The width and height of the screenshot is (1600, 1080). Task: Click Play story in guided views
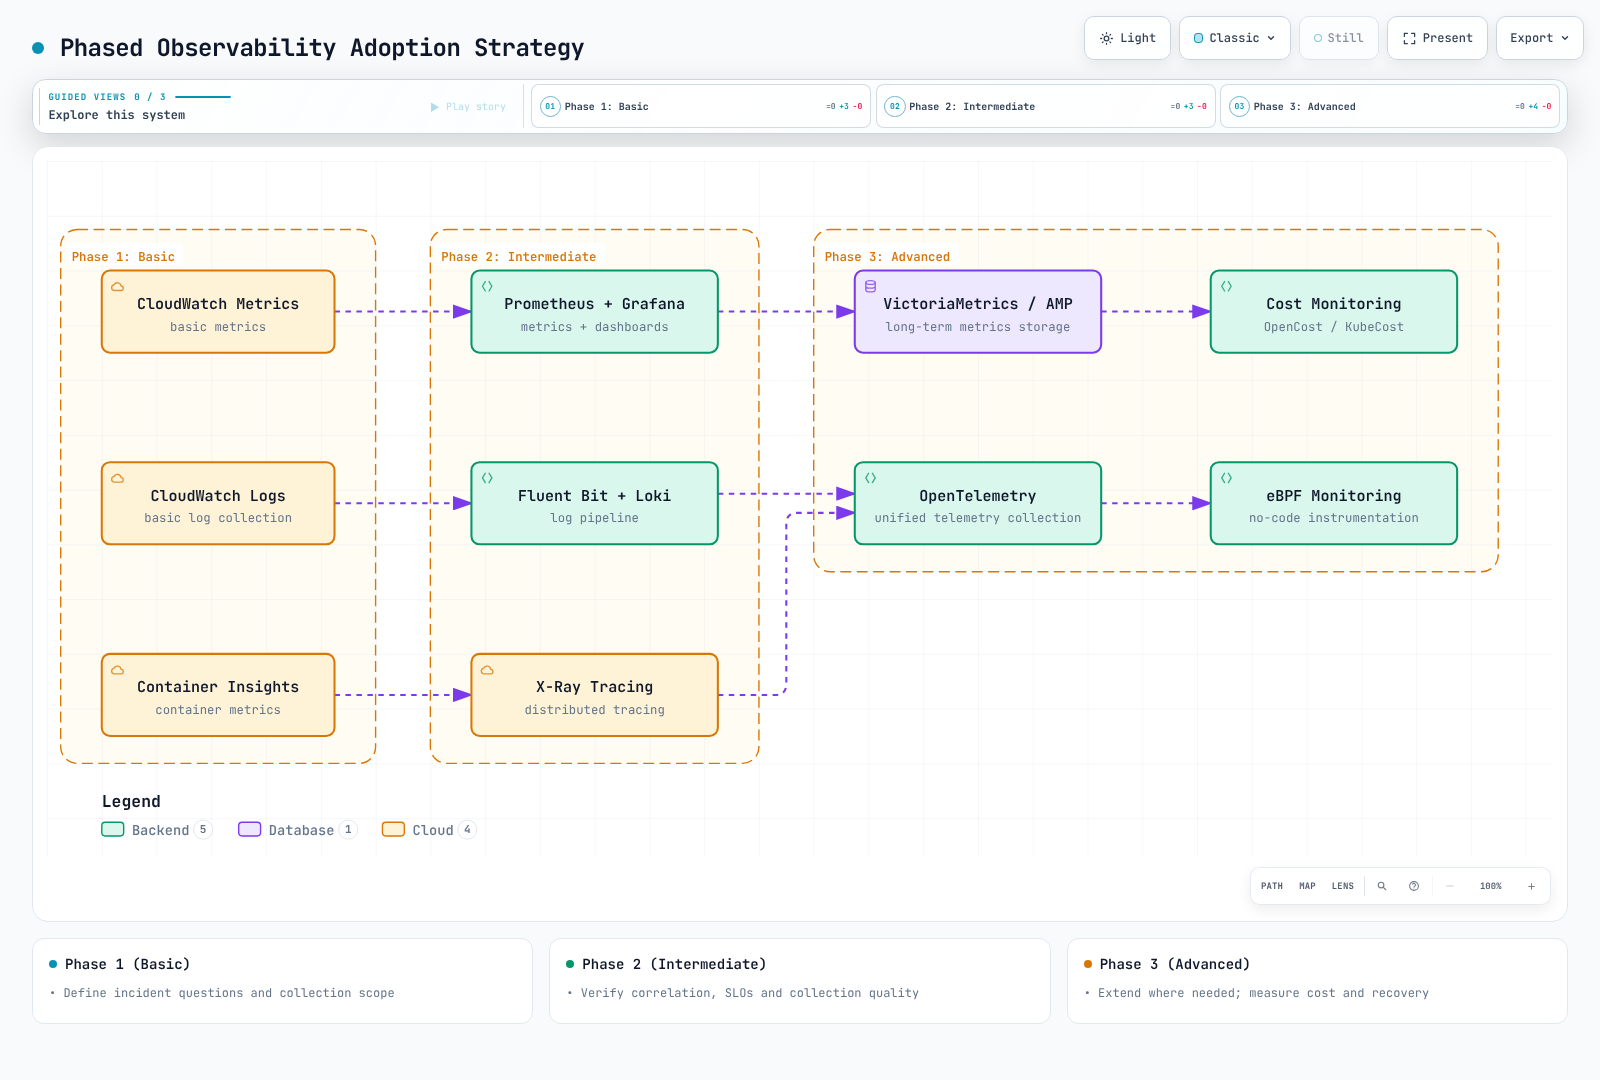click(468, 107)
